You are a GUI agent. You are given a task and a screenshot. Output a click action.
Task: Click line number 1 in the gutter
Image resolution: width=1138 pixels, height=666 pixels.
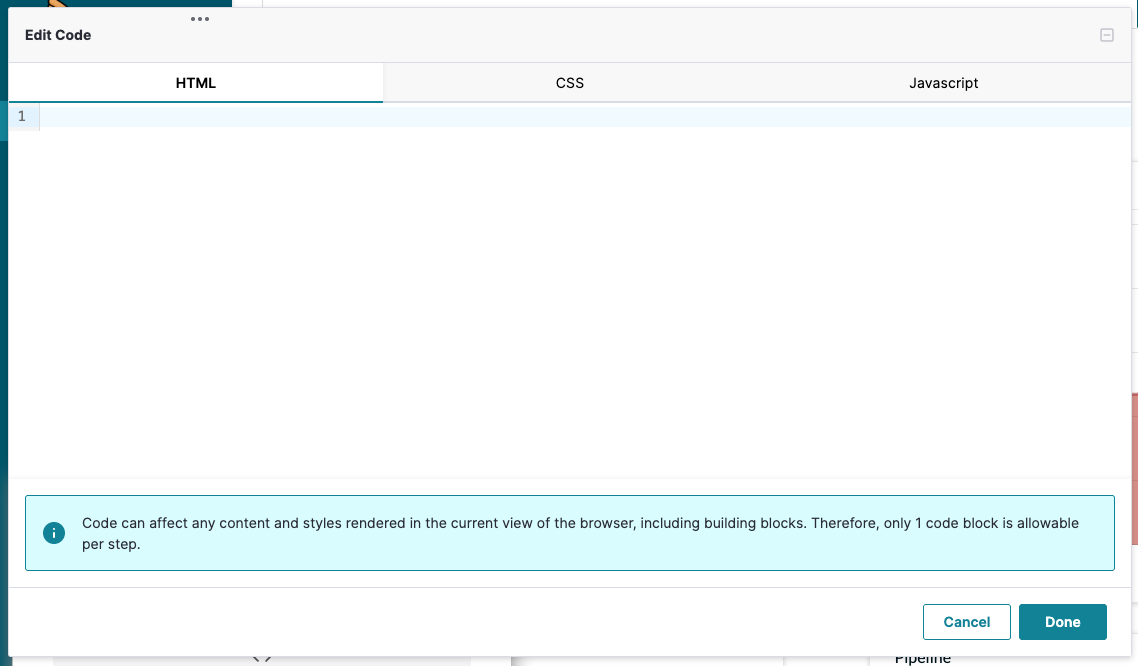pos(22,116)
